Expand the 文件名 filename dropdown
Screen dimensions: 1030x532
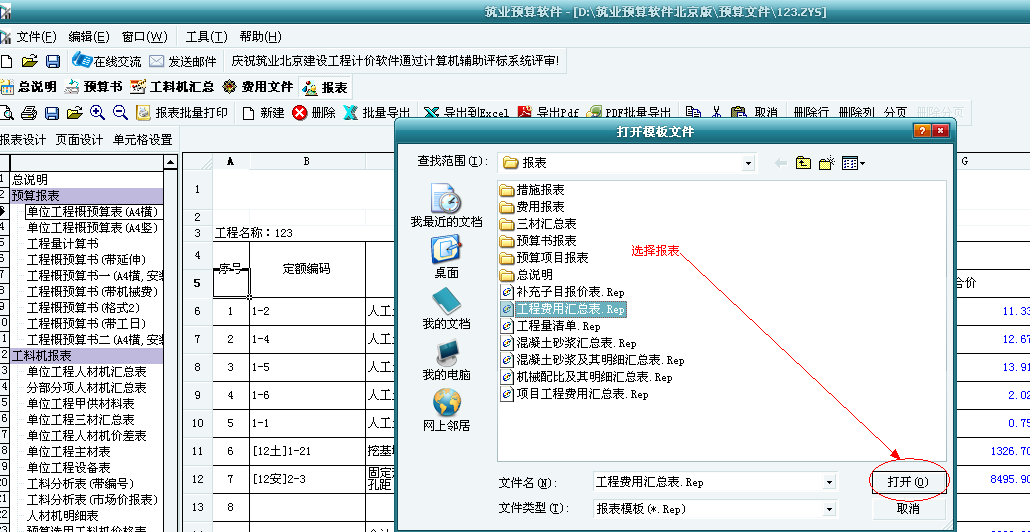(x=829, y=482)
